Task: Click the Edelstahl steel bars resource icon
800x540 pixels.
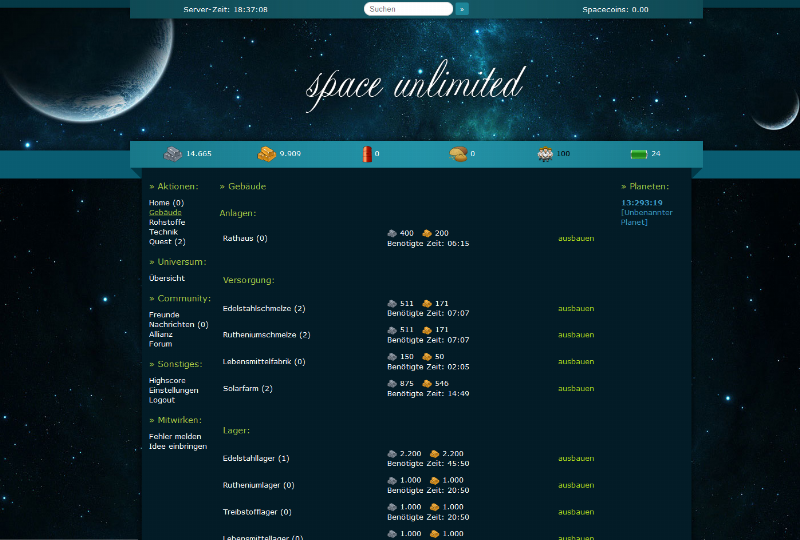Action: 172,154
